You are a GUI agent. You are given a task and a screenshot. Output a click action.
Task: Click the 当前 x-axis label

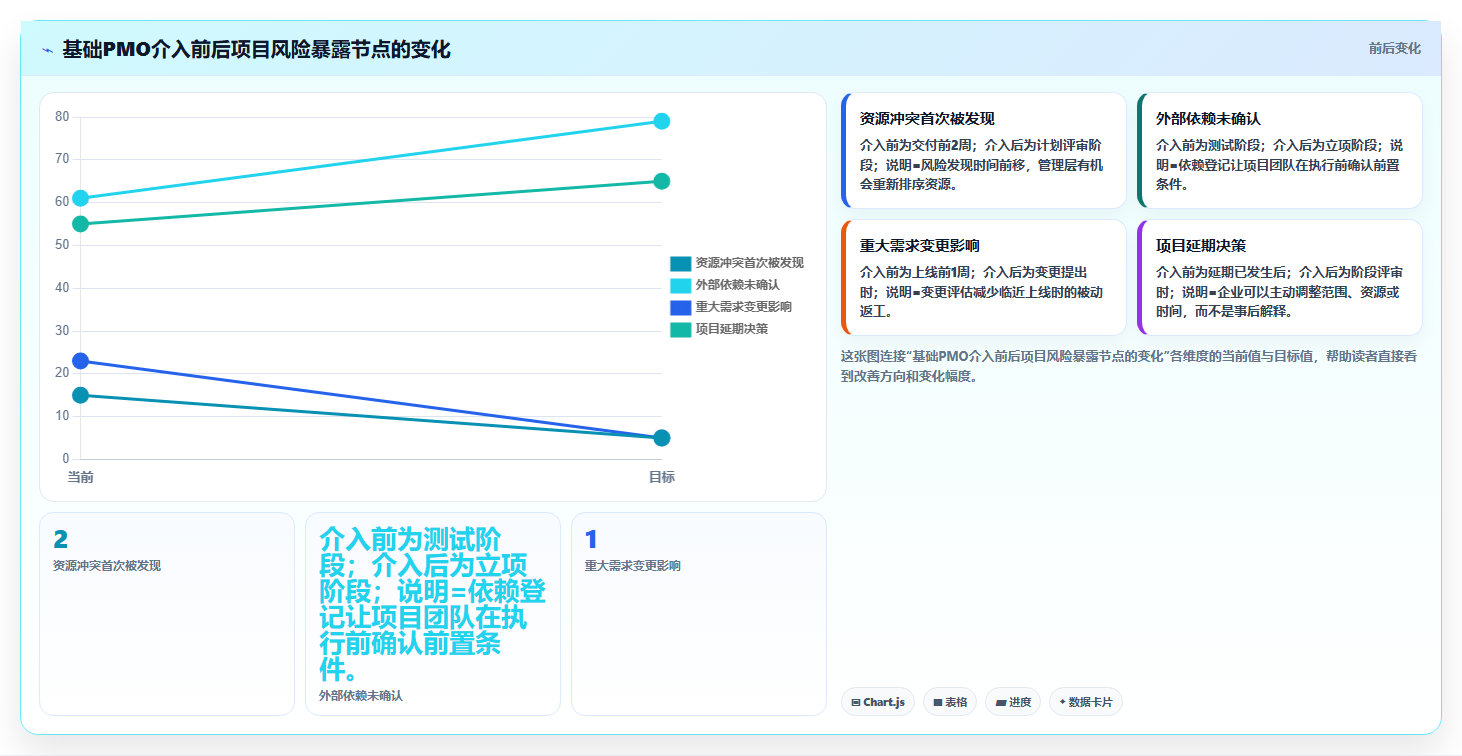tap(81, 477)
